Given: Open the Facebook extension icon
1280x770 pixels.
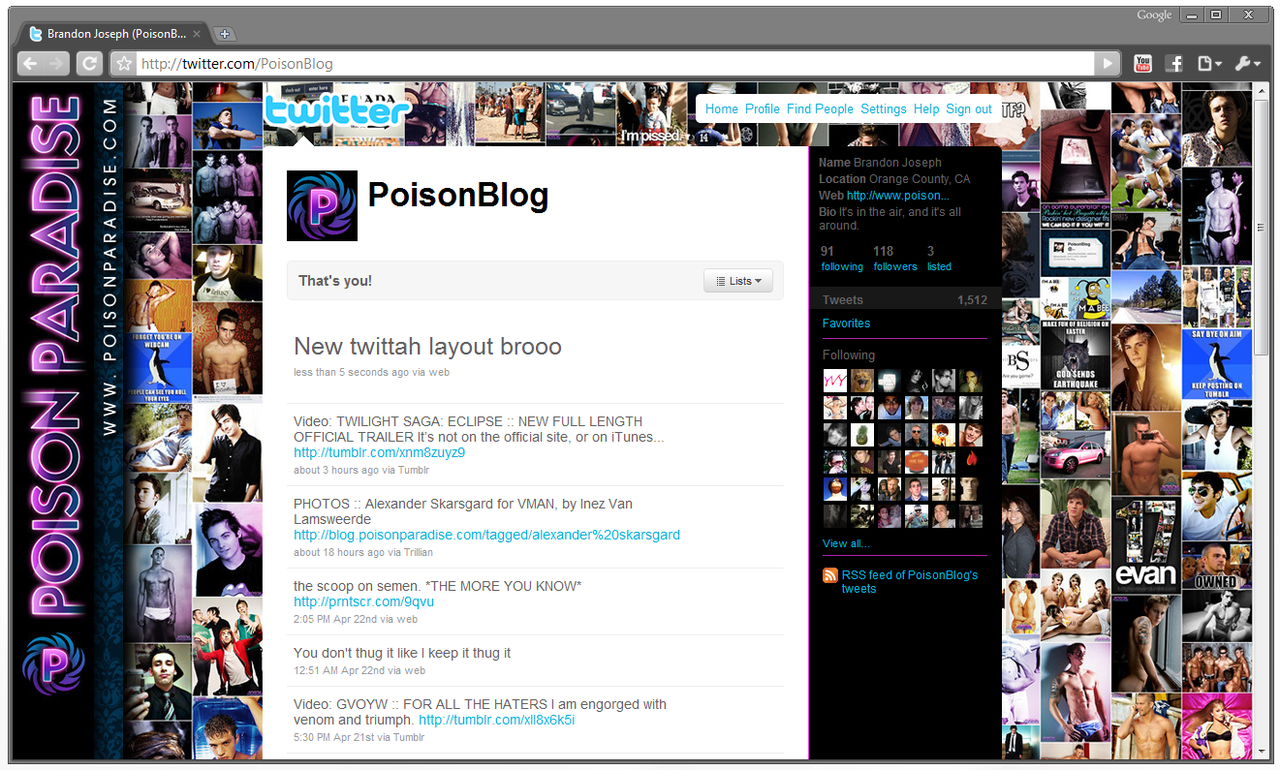Looking at the screenshot, I should (x=1175, y=64).
